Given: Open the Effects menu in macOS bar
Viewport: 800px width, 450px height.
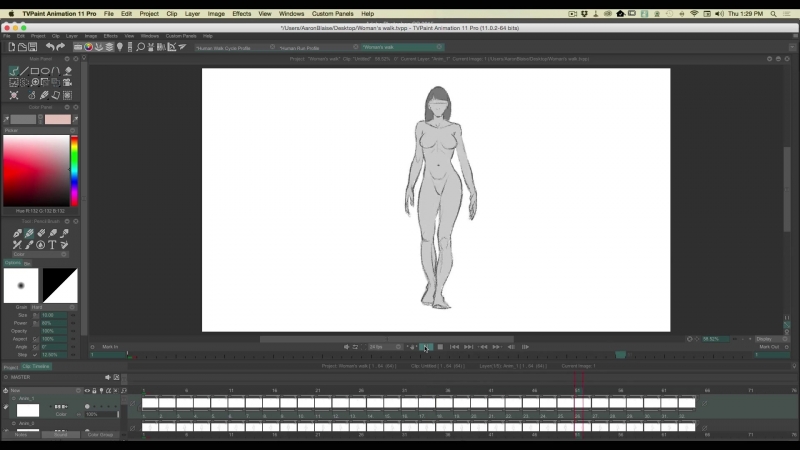Looking at the screenshot, I should click(241, 14).
